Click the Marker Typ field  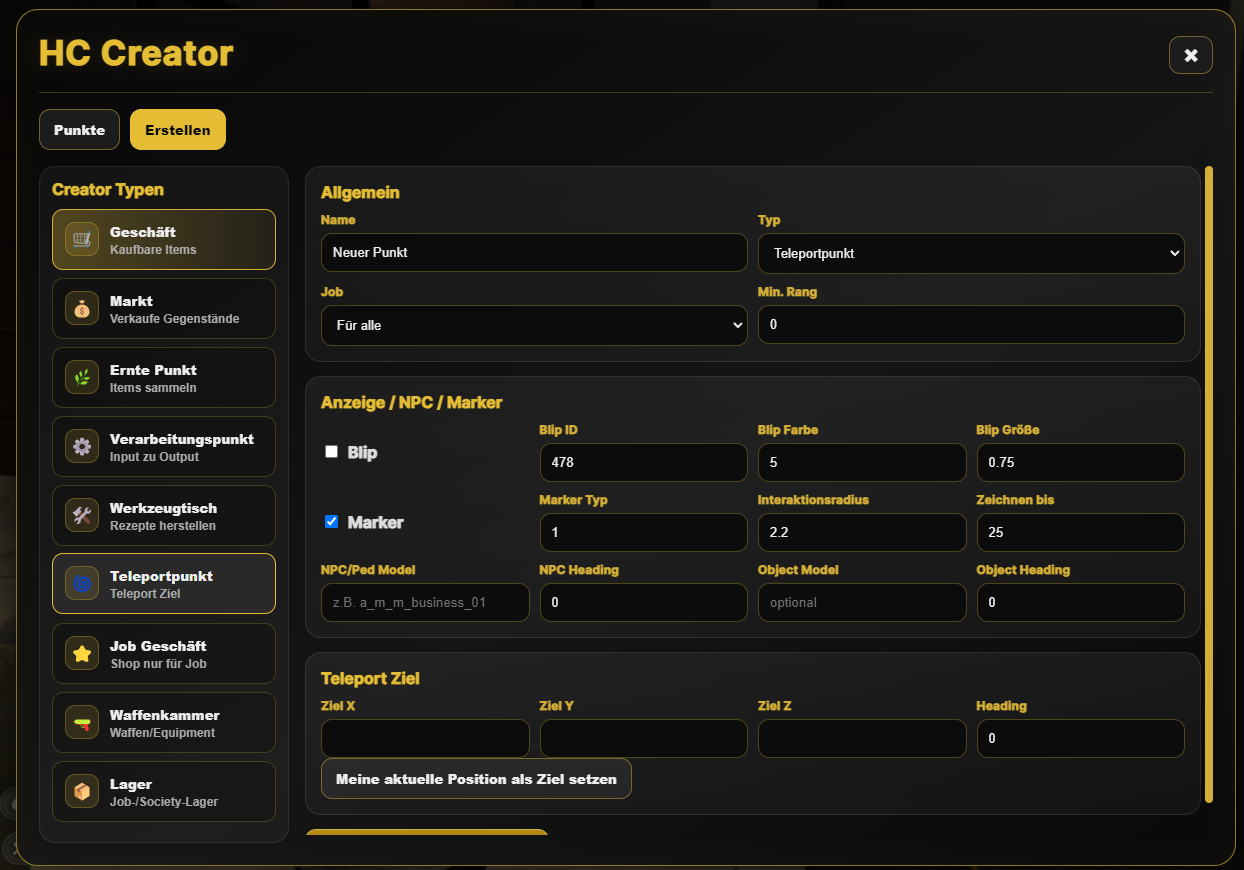coord(643,532)
